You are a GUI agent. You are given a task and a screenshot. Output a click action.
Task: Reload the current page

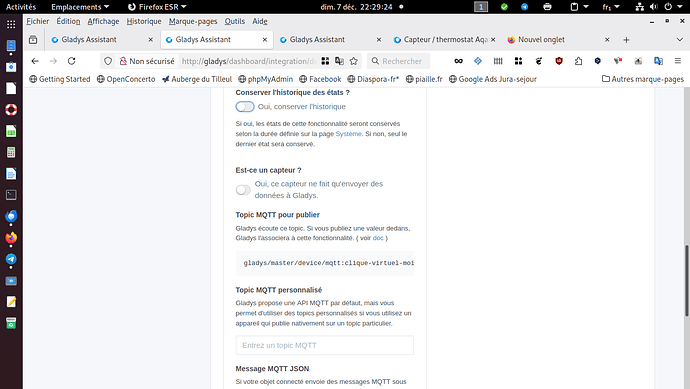(72, 61)
